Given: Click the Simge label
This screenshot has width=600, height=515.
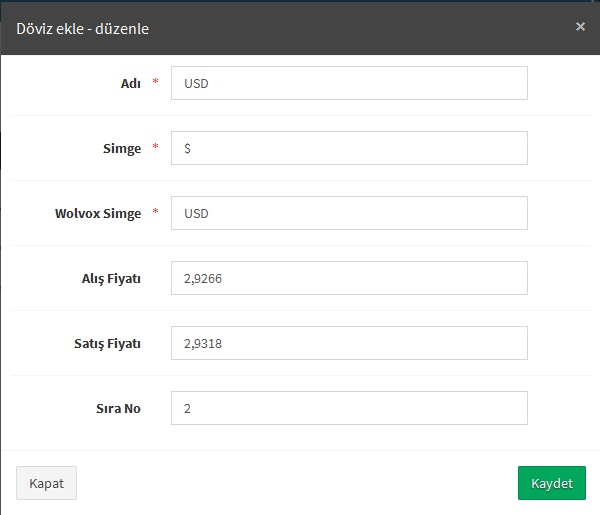Looking at the screenshot, I should coord(122,148).
